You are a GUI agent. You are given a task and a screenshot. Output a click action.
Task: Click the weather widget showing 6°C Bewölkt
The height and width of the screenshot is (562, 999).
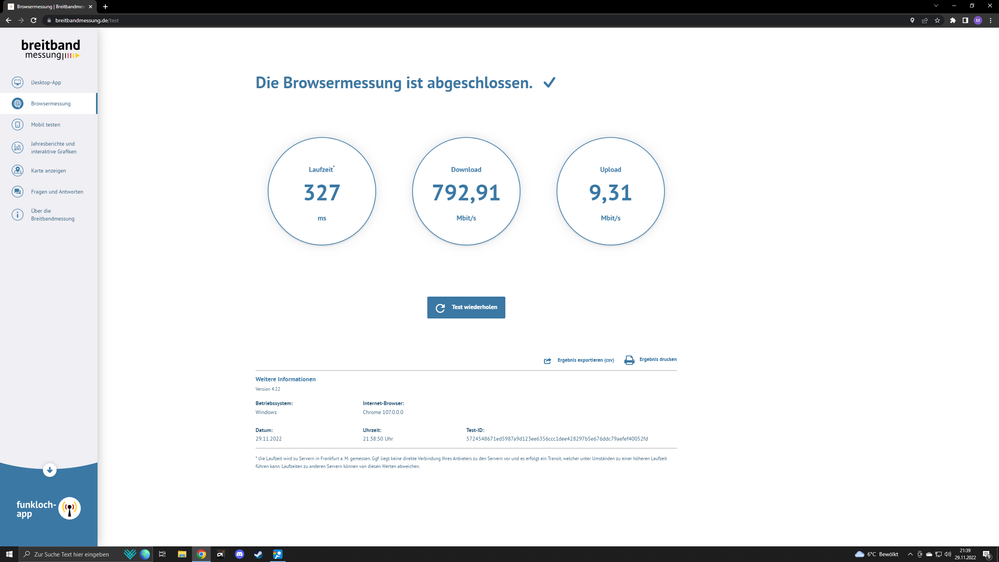[x=877, y=554]
